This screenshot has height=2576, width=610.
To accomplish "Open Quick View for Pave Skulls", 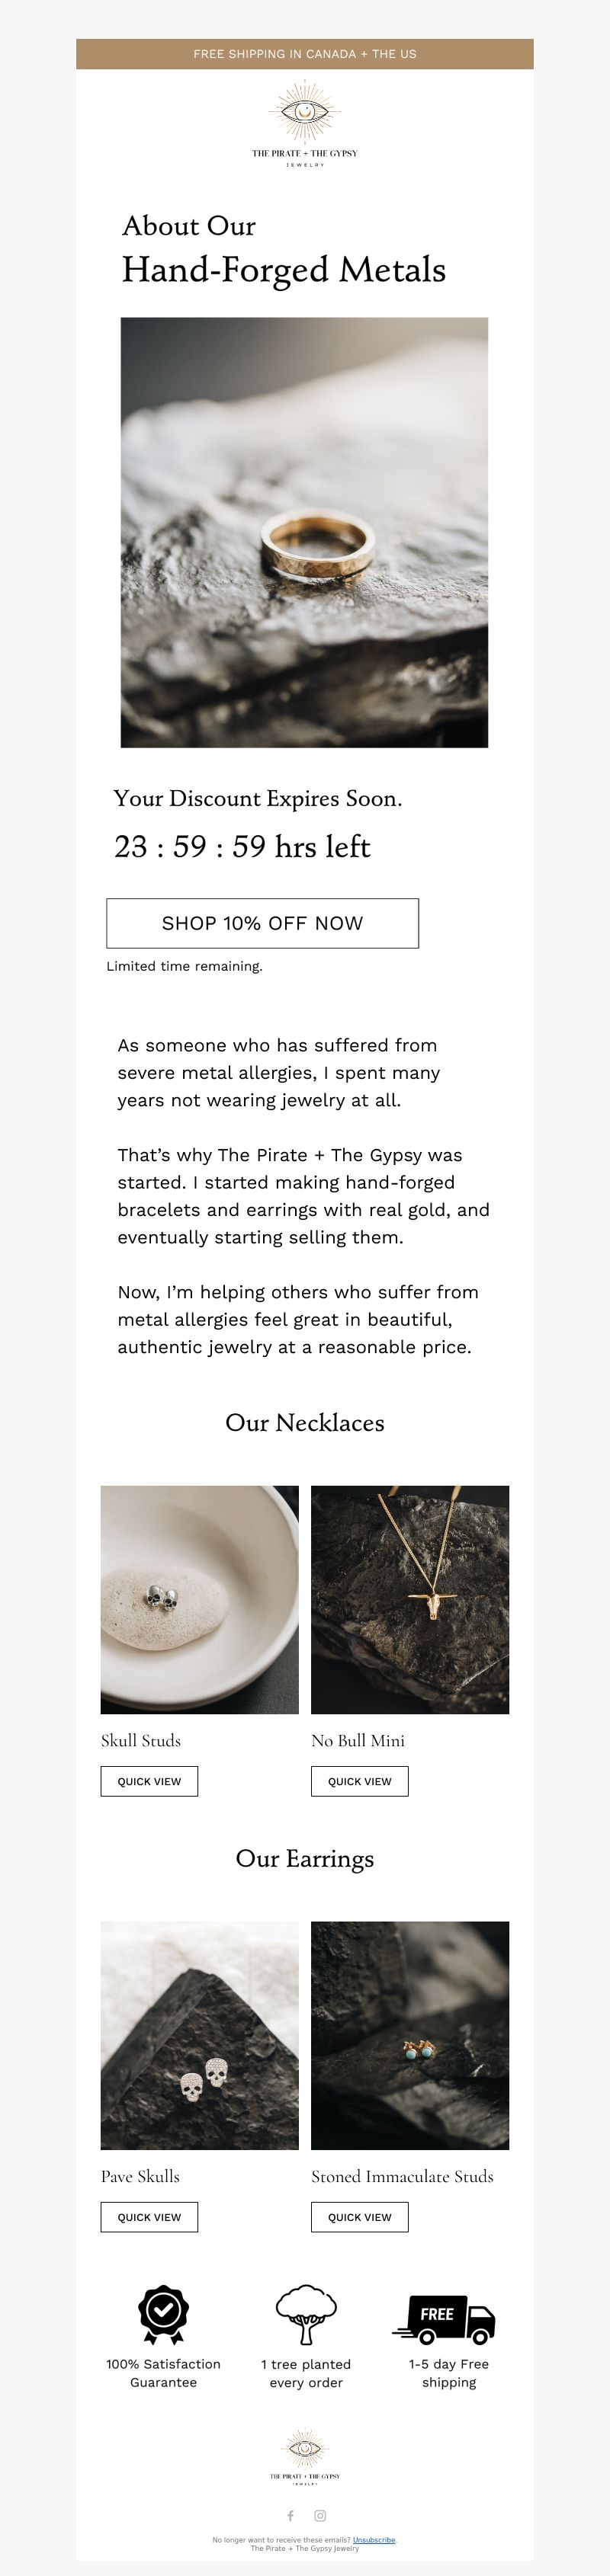I will pyautogui.click(x=149, y=2217).
